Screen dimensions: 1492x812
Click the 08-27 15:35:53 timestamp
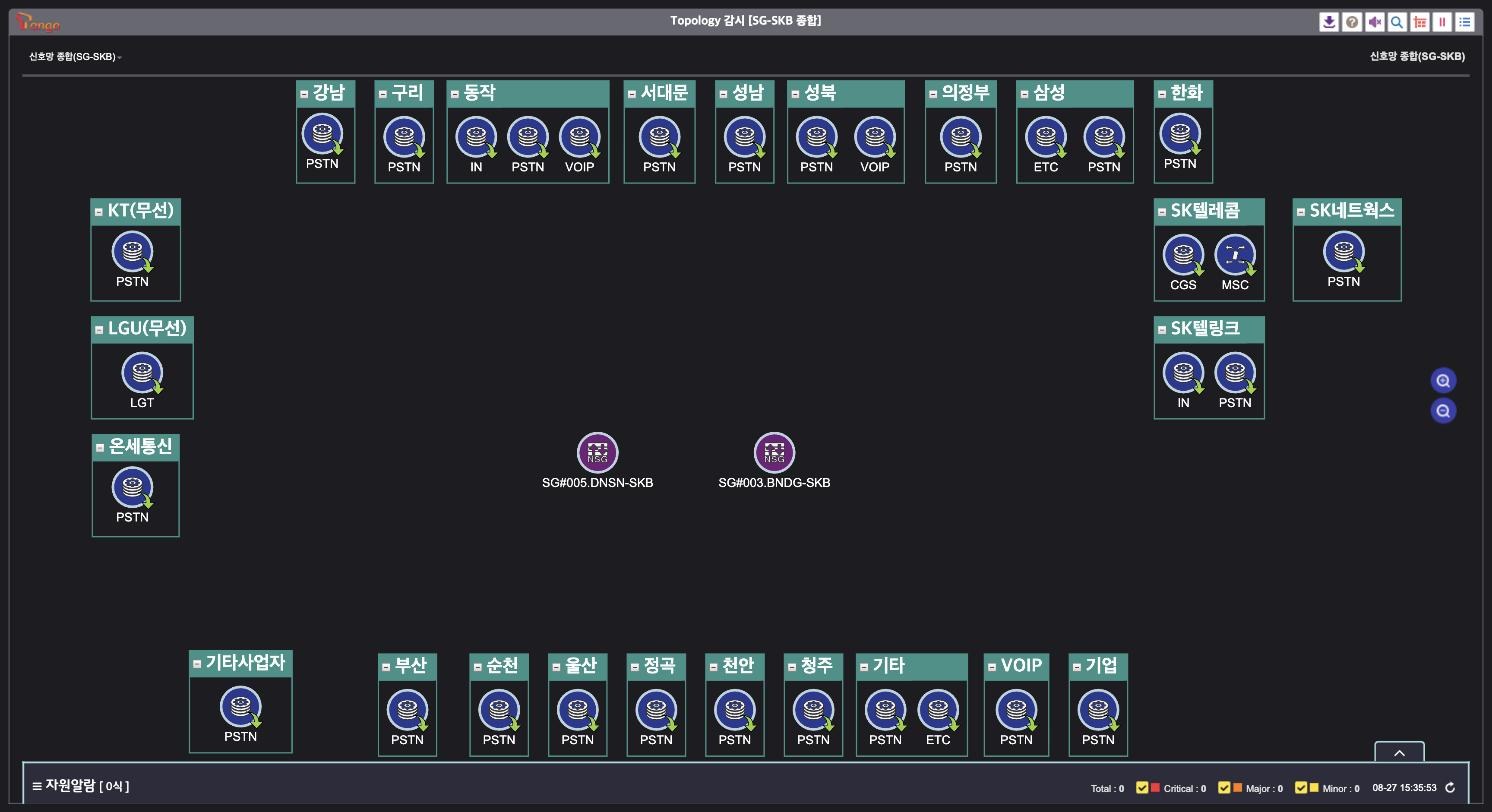(1404, 788)
